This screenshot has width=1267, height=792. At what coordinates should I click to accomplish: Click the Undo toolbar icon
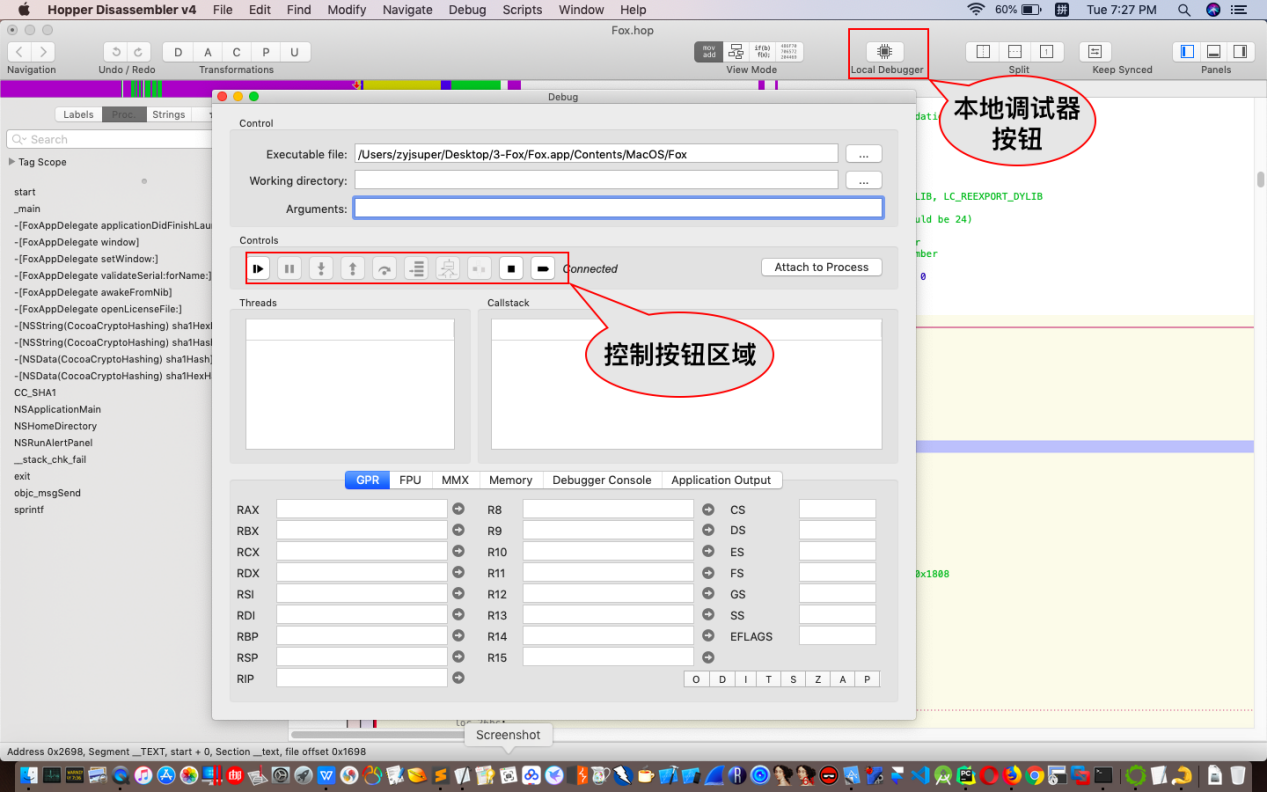tap(116, 52)
